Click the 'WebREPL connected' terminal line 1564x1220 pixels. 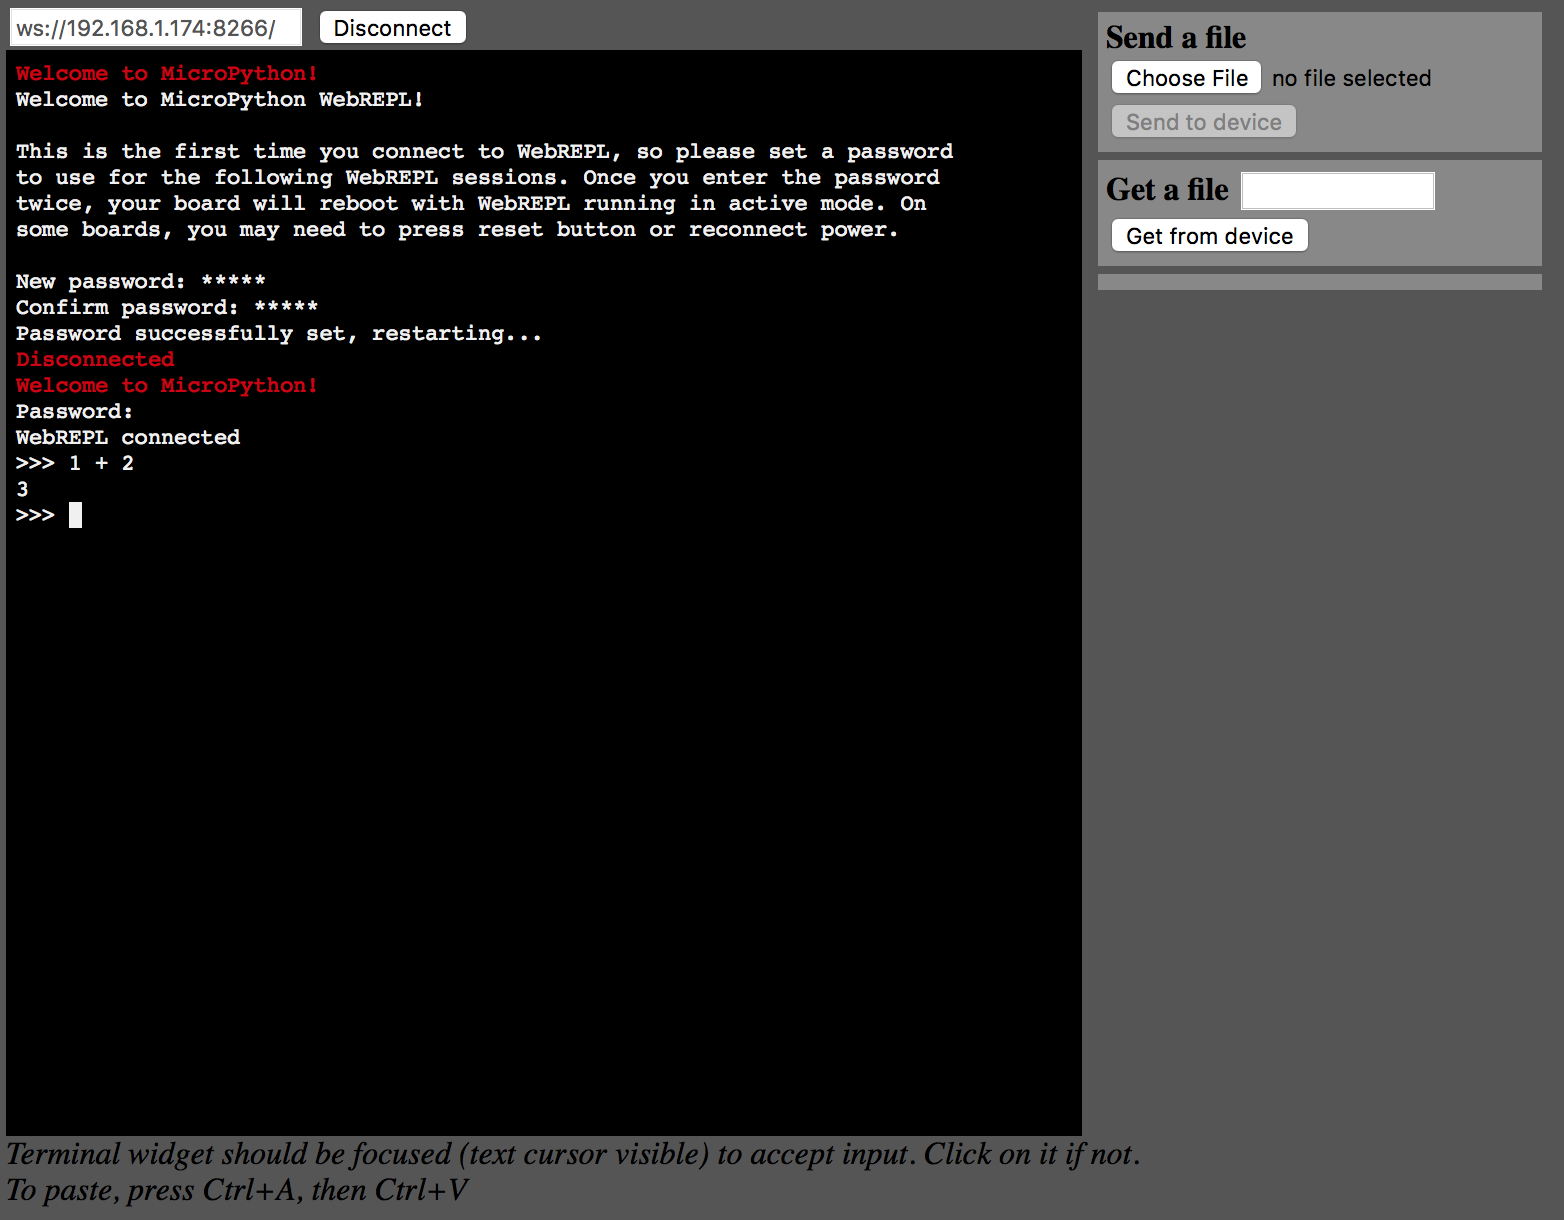click(128, 437)
